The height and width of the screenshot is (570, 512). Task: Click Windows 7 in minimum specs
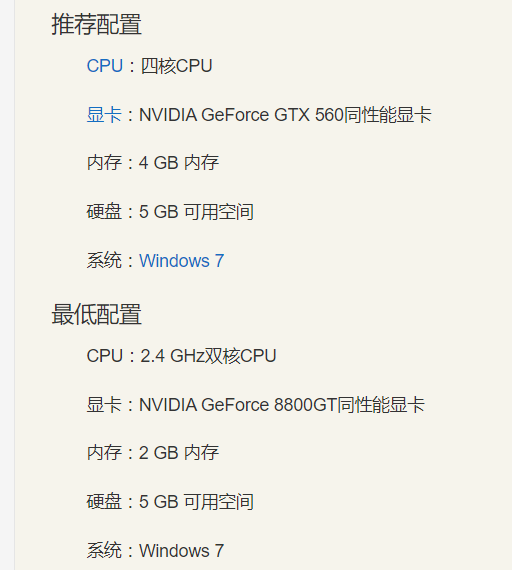[181, 551]
